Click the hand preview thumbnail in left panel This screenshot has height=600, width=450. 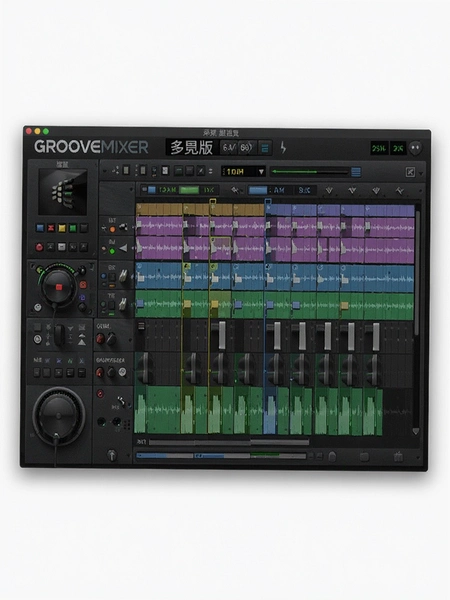pos(62,191)
